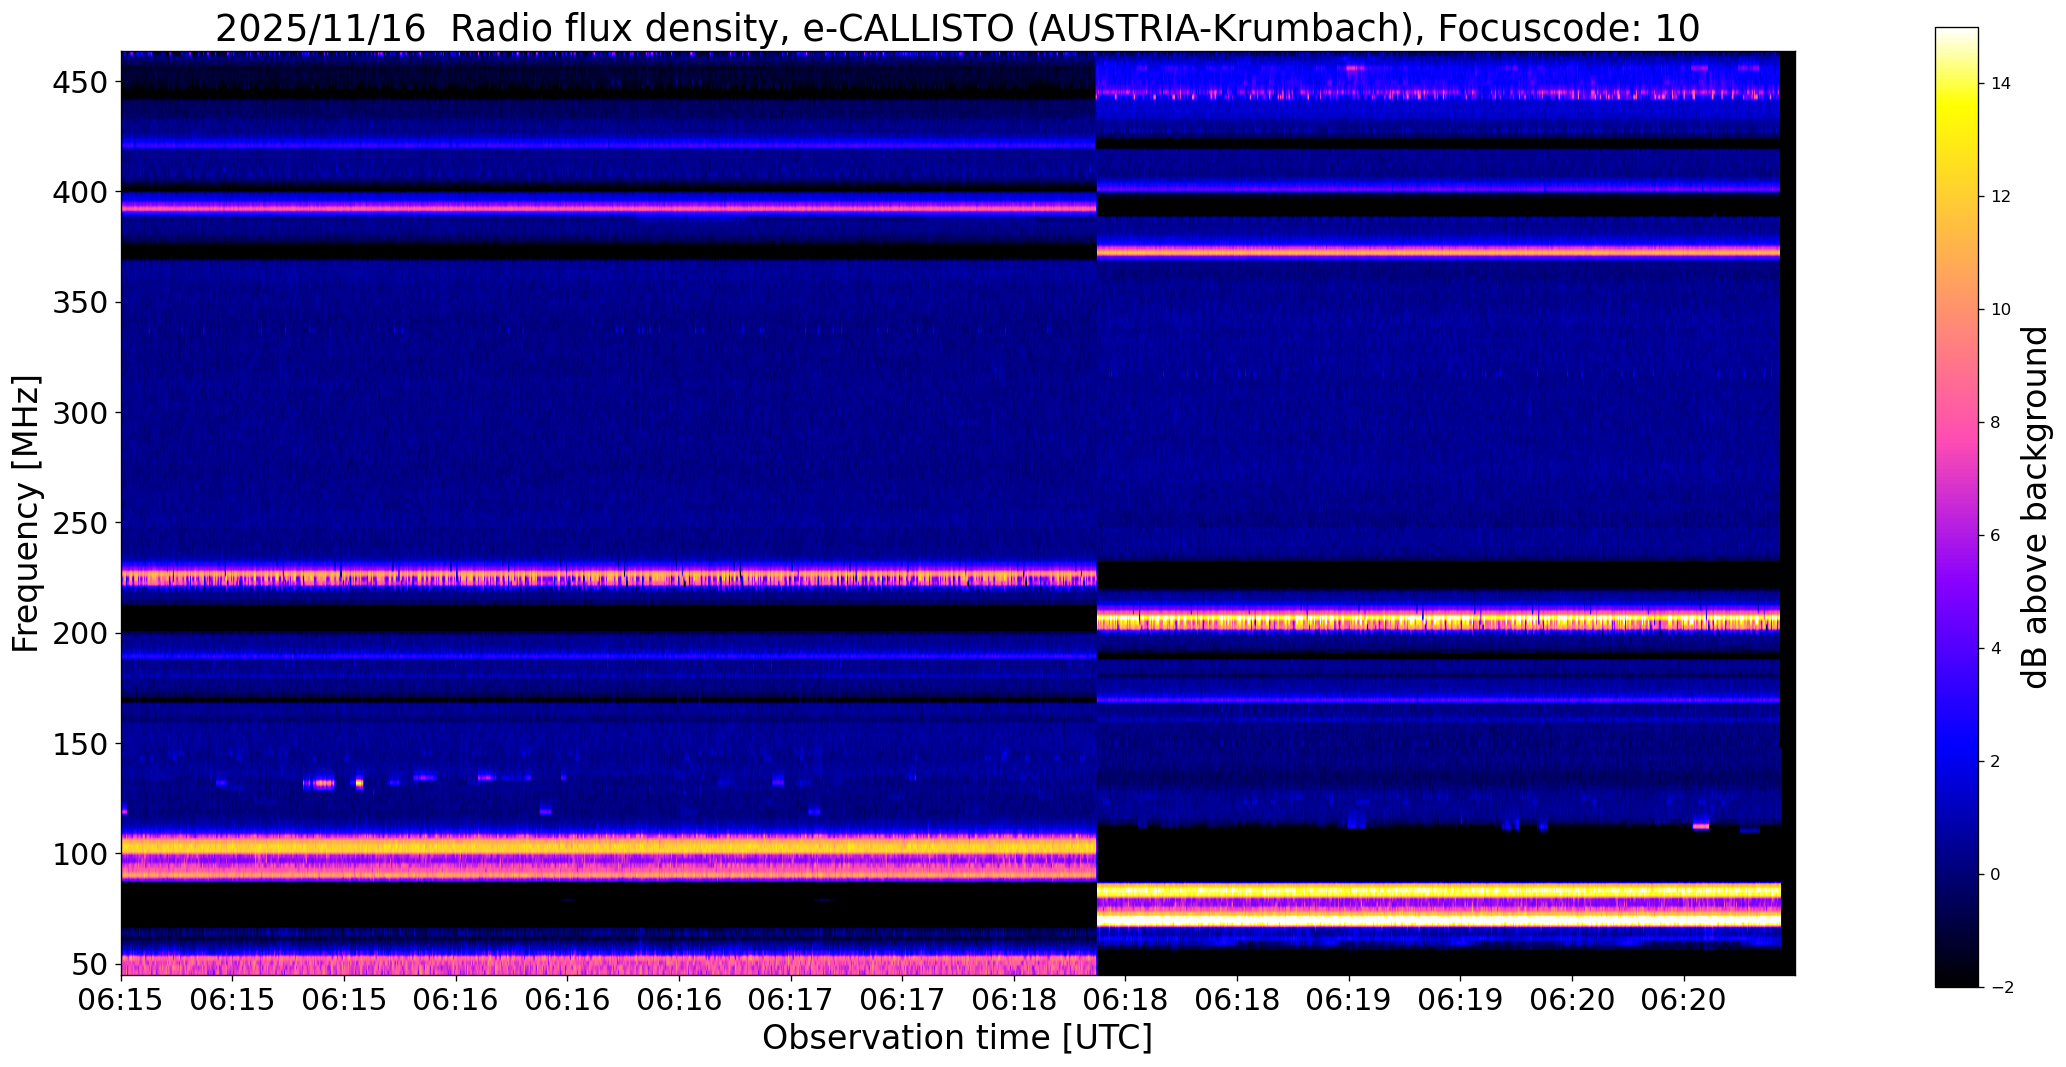2066x1067 pixels.
Task: Click the "Frequency [MHz]" axis label
Action: pos(27,513)
